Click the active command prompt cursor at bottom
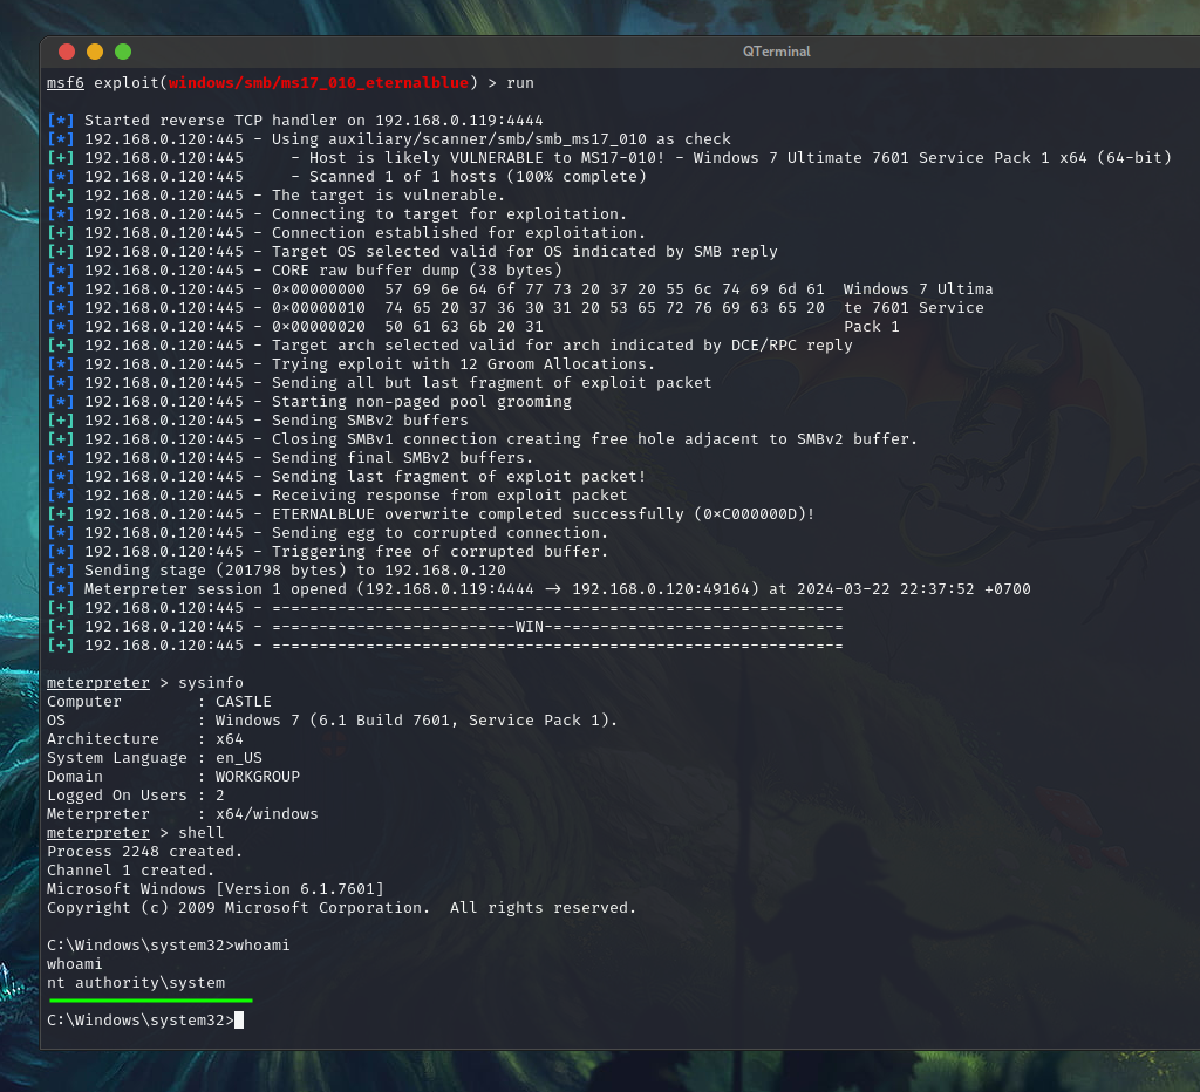 [x=239, y=1020]
